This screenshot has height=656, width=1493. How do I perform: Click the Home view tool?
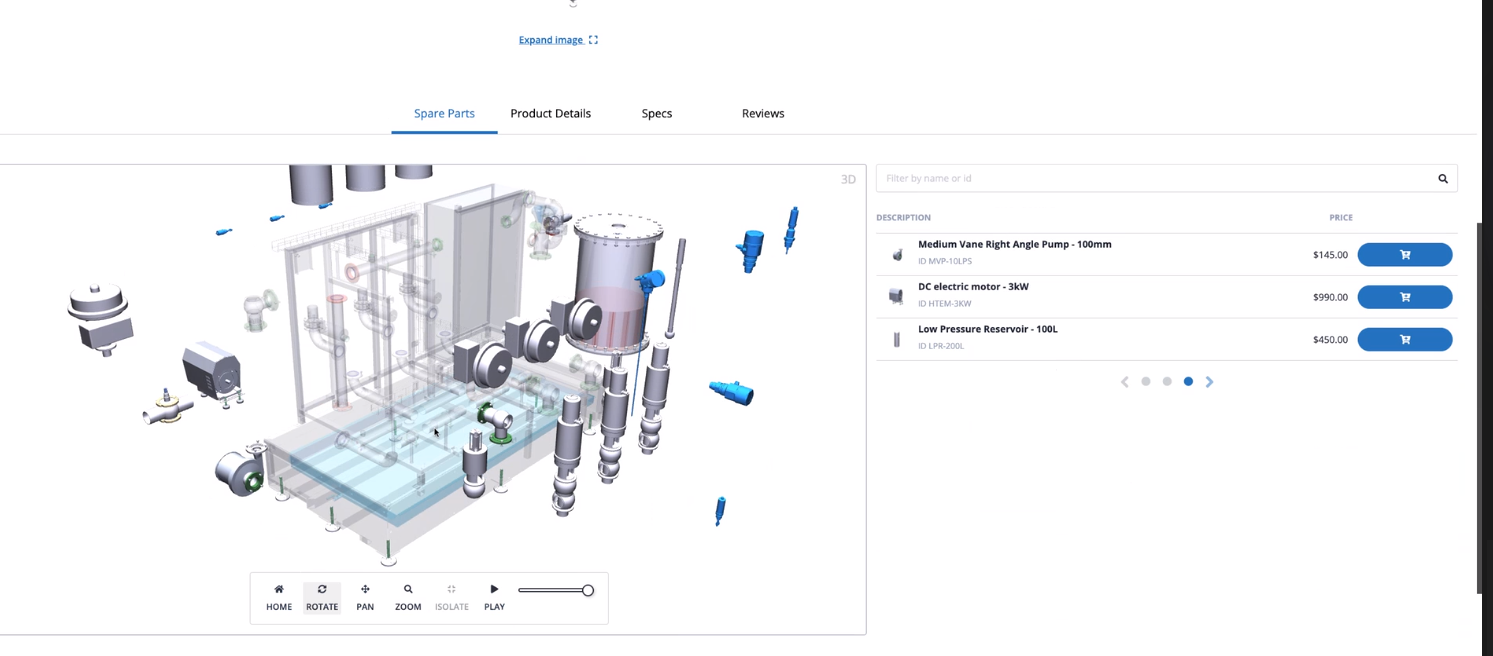coord(279,597)
